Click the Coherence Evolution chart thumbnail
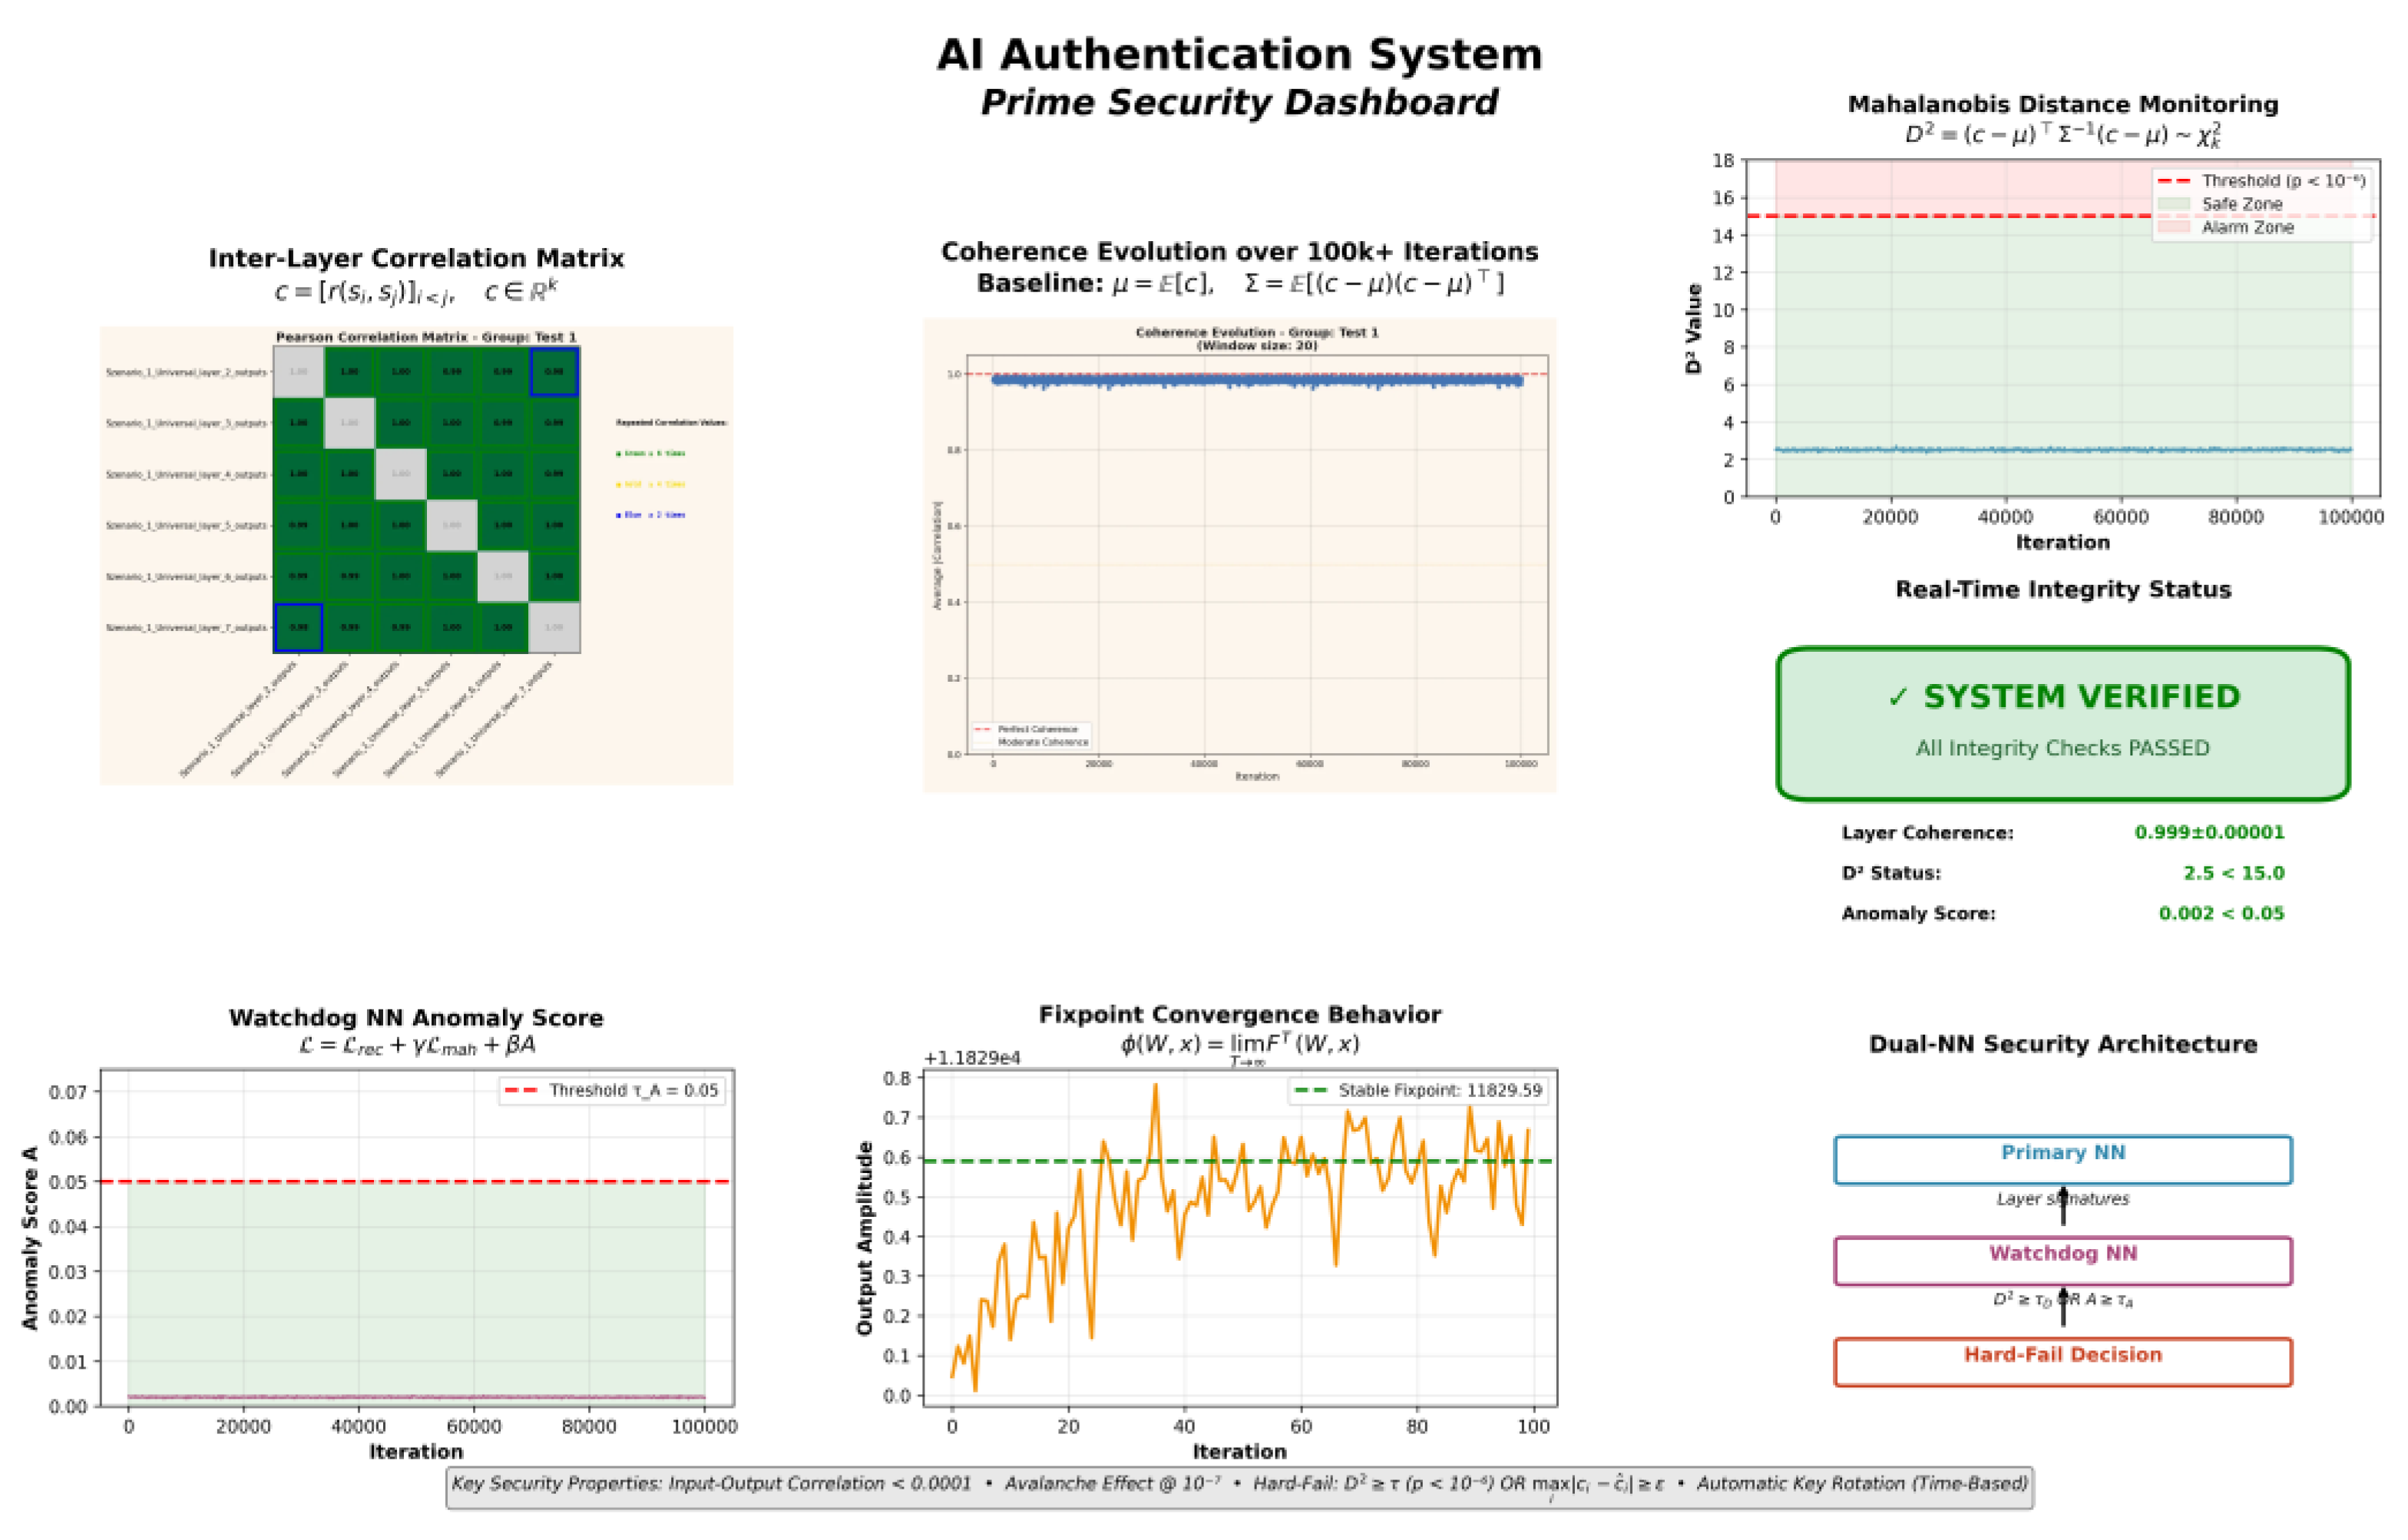This screenshot has width=2408, height=1540. click(1239, 555)
